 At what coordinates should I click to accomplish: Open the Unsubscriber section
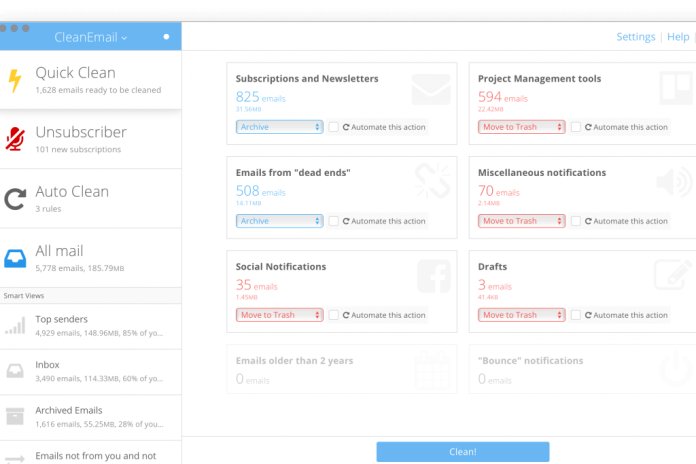click(x=91, y=139)
